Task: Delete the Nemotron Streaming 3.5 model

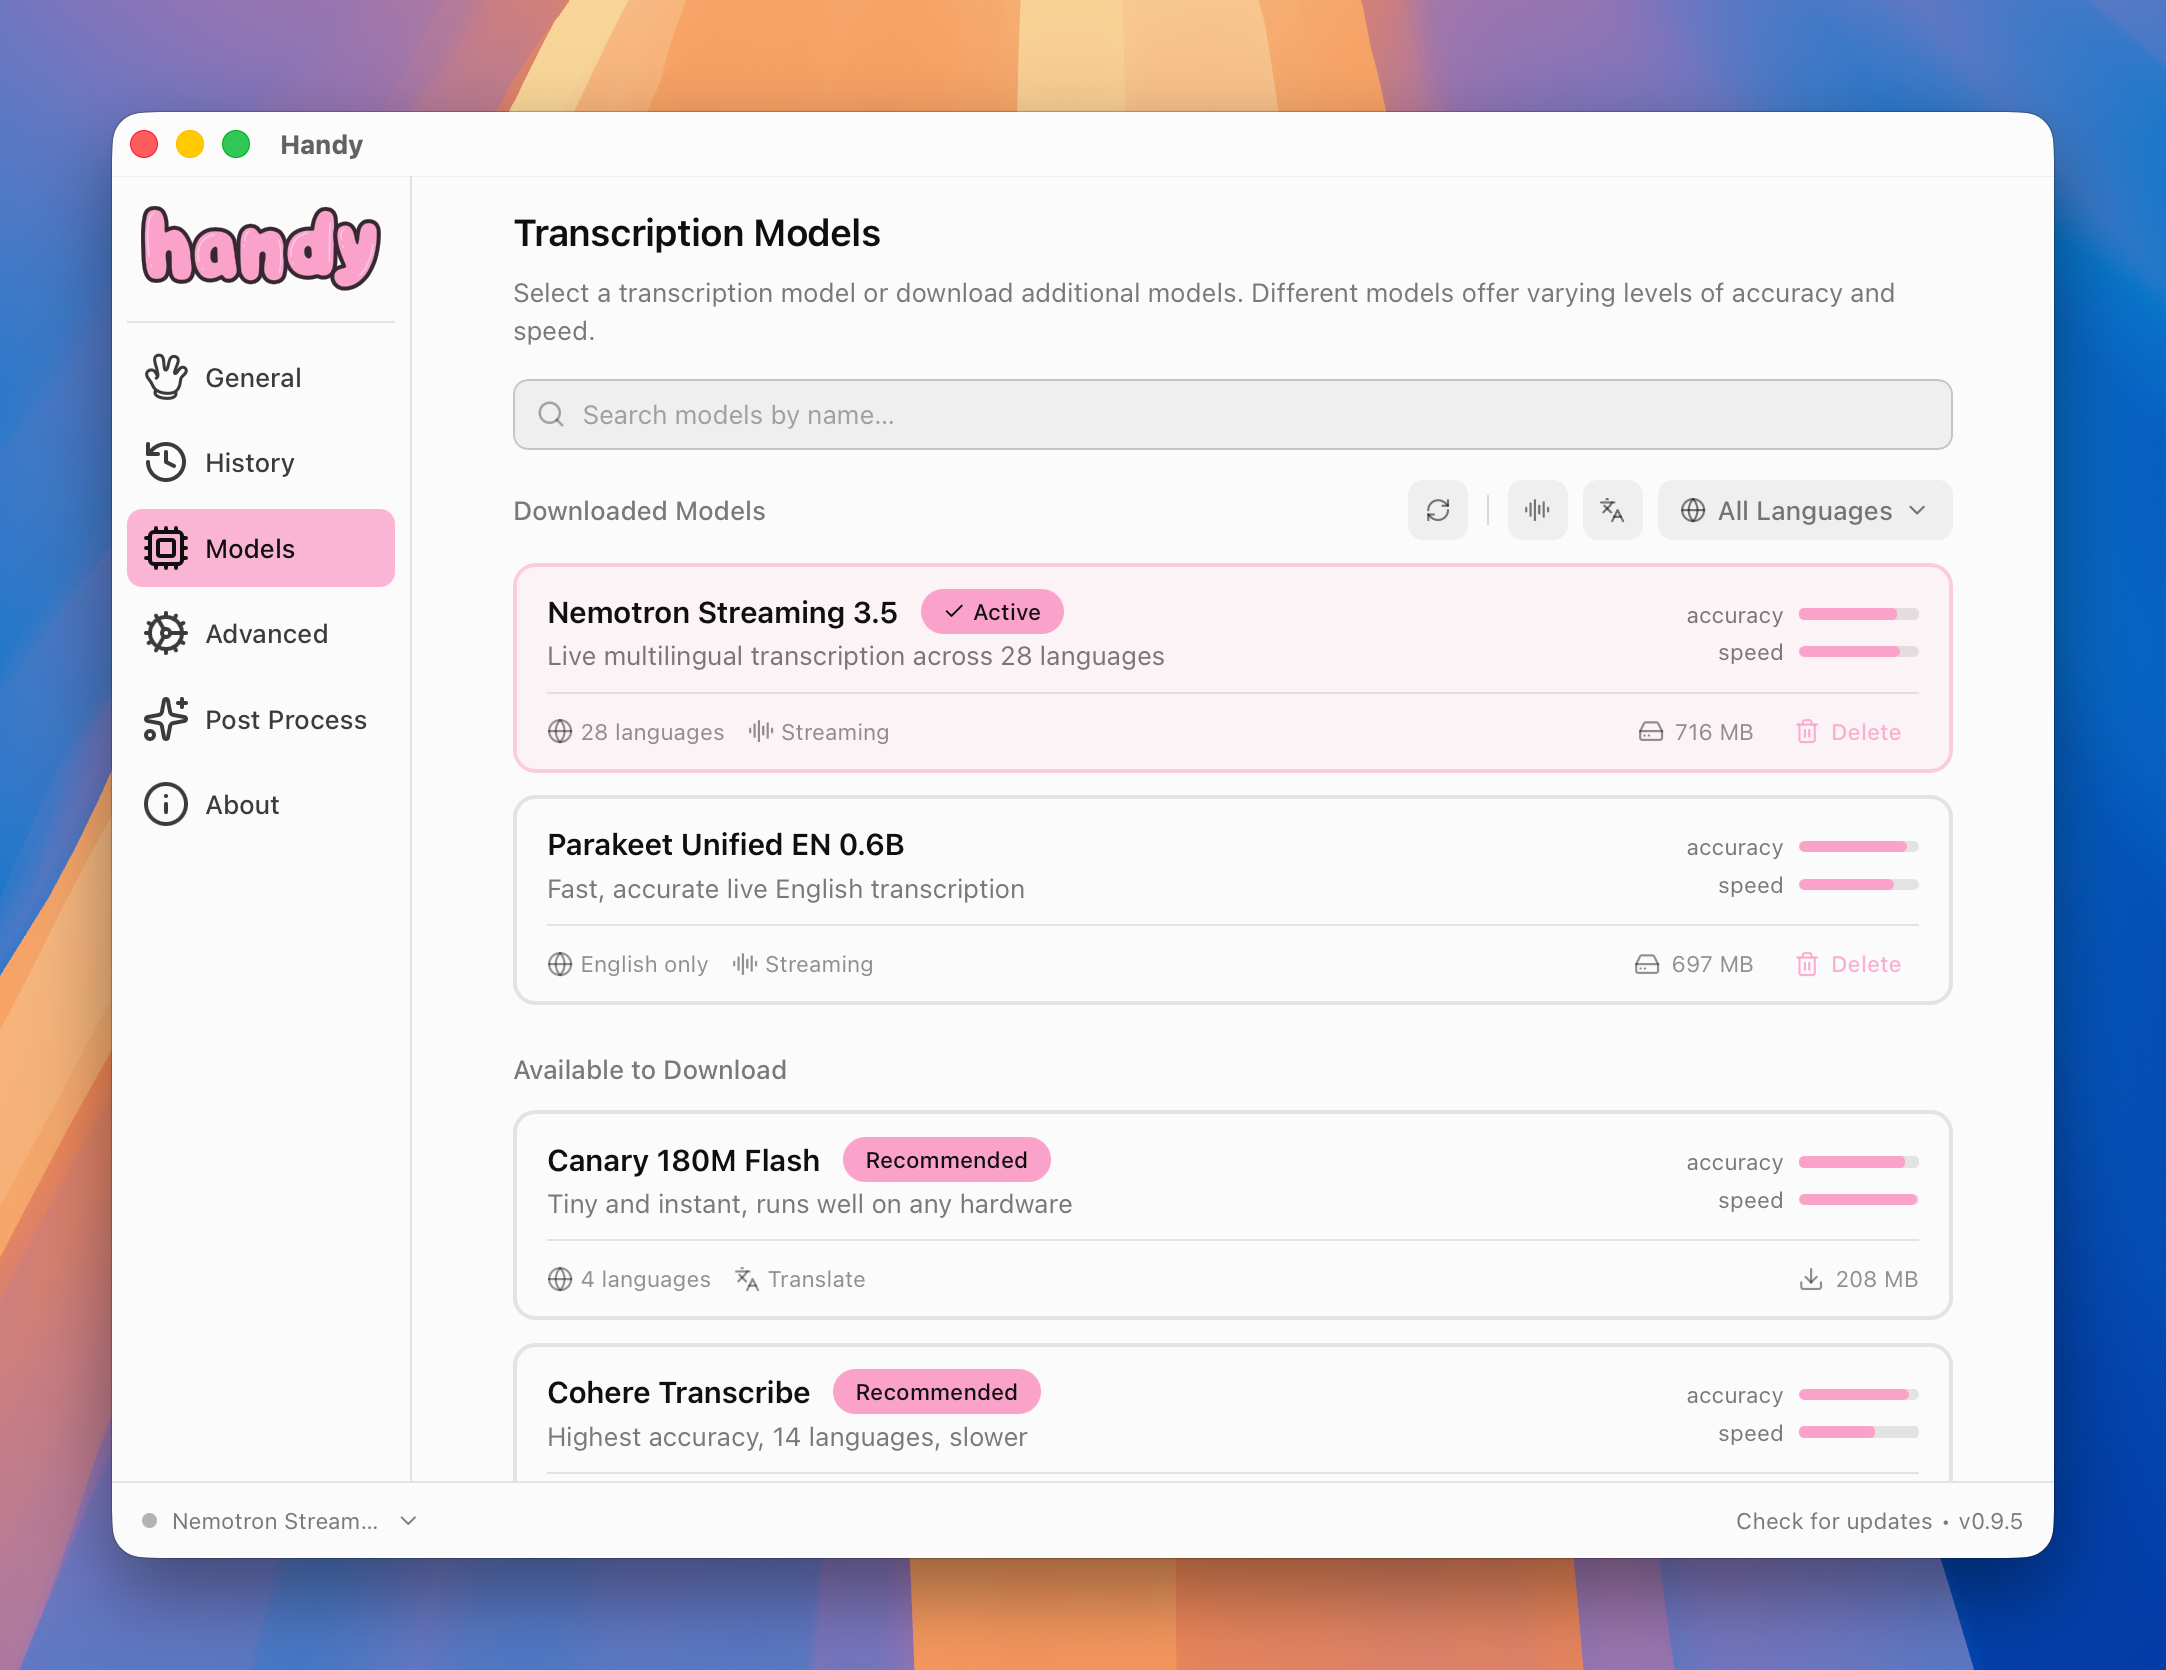Action: [1849, 732]
